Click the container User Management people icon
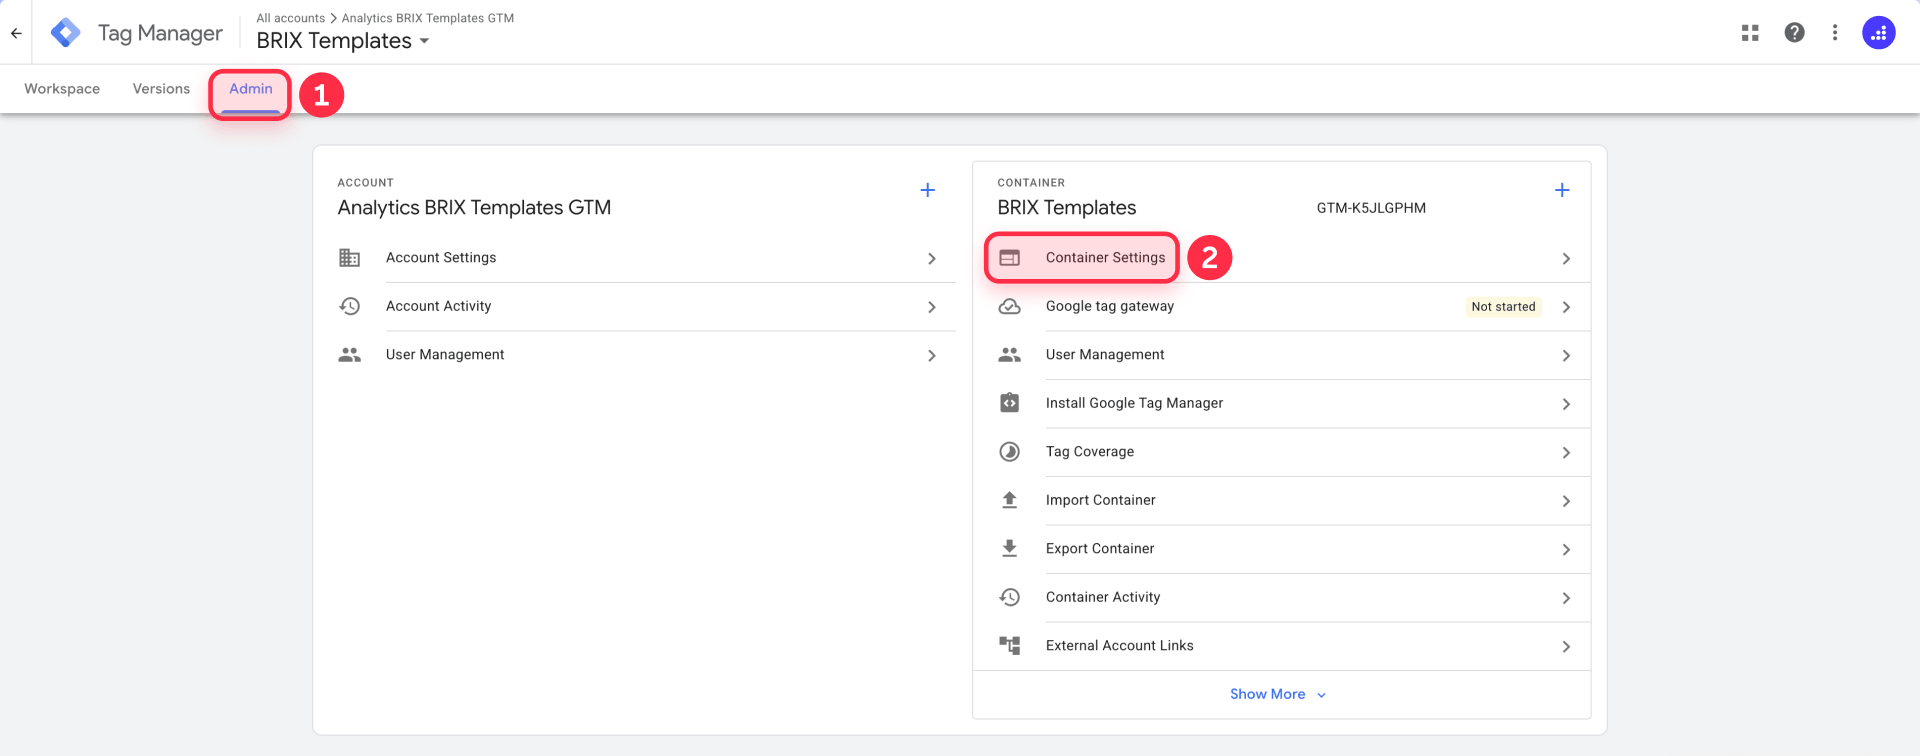 (1010, 355)
